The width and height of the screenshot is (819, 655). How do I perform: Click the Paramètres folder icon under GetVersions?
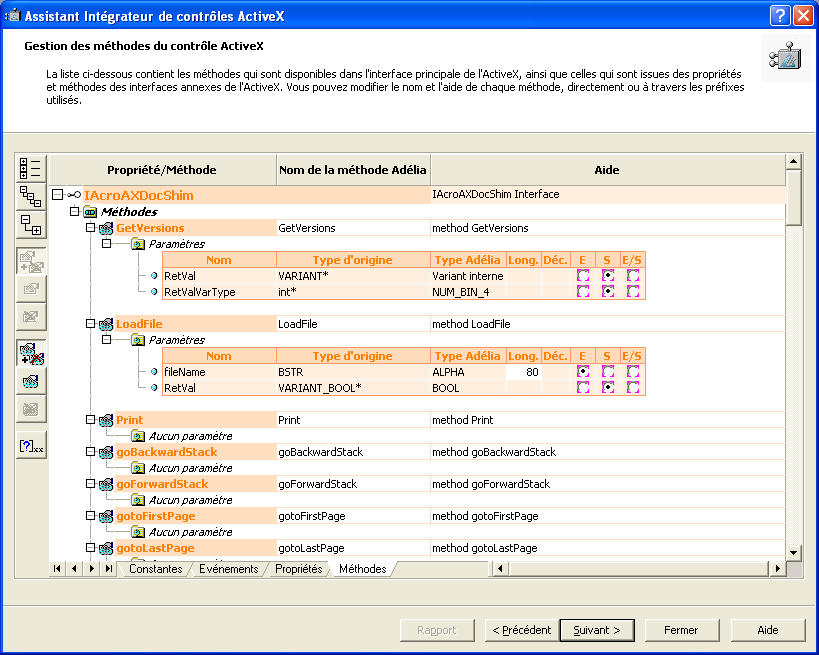click(x=138, y=244)
